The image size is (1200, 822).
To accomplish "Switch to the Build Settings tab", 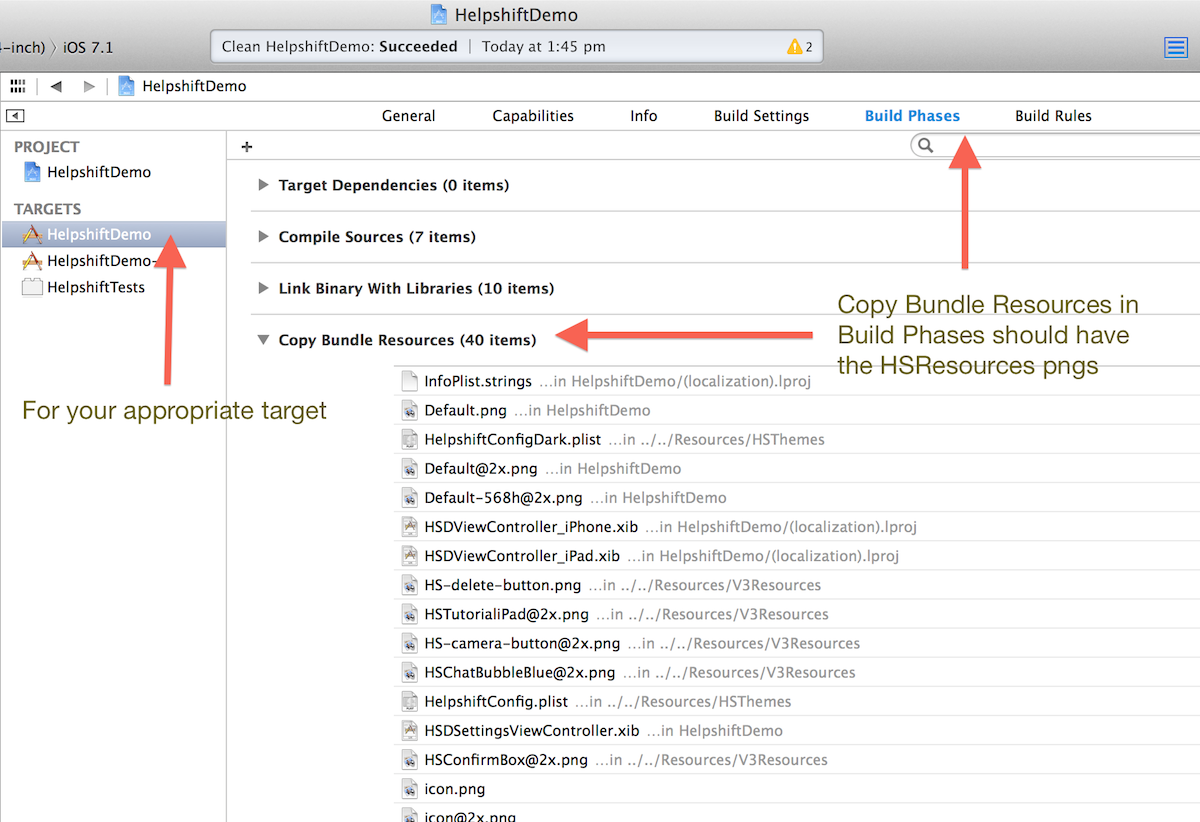I will point(761,116).
